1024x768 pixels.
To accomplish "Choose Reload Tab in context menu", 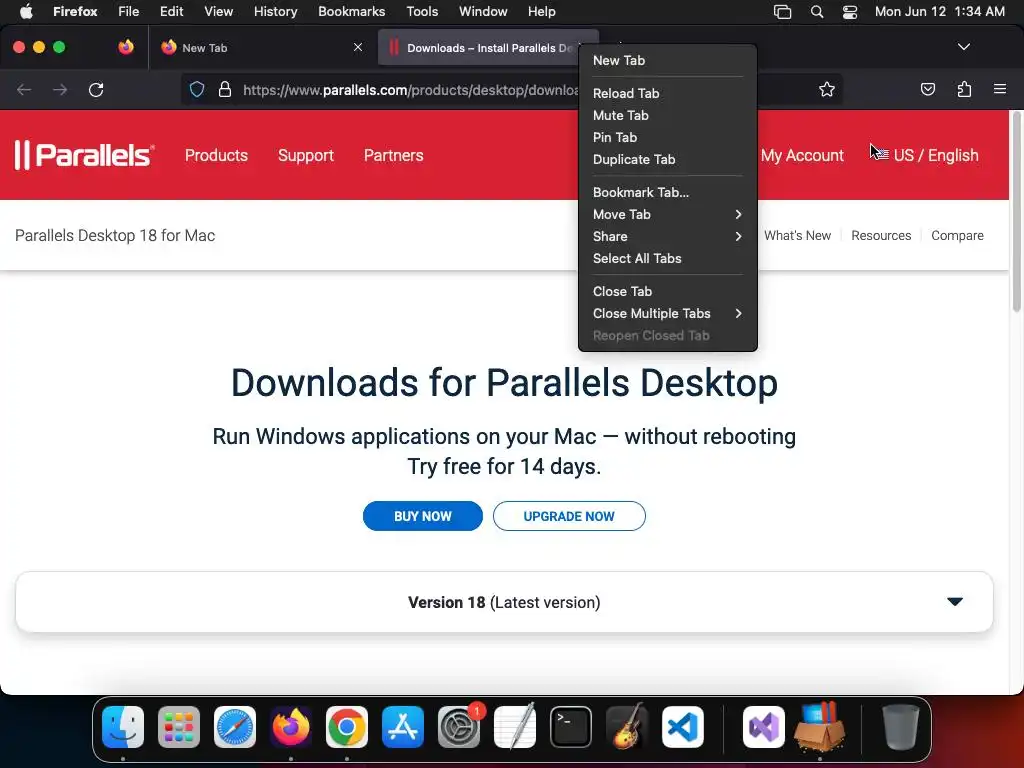I will pyautogui.click(x=667, y=93).
